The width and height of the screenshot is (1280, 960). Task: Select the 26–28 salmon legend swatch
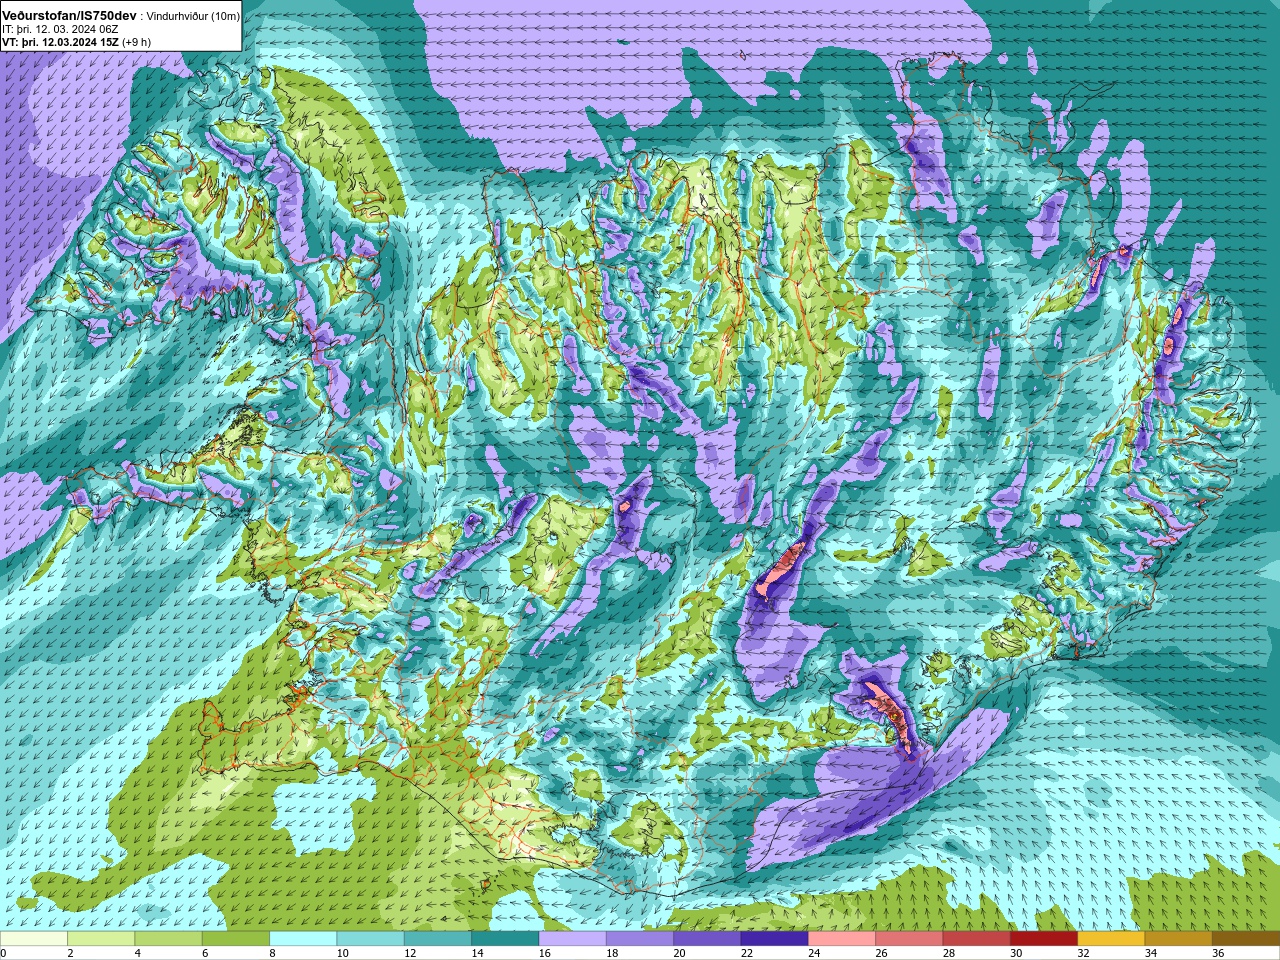pyautogui.click(x=909, y=939)
